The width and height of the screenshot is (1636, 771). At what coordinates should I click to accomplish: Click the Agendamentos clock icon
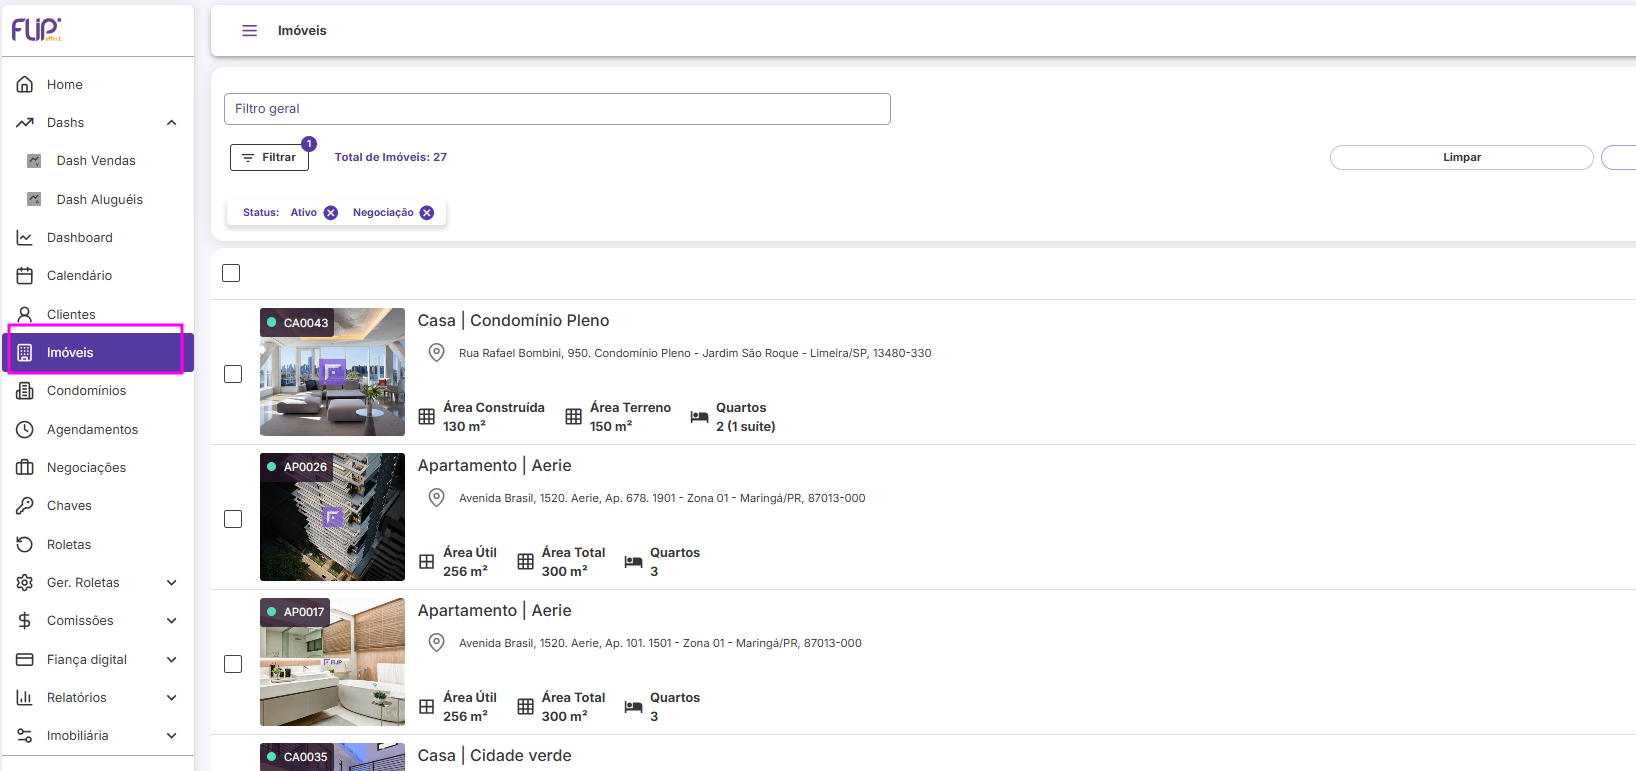tap(25, 429)
